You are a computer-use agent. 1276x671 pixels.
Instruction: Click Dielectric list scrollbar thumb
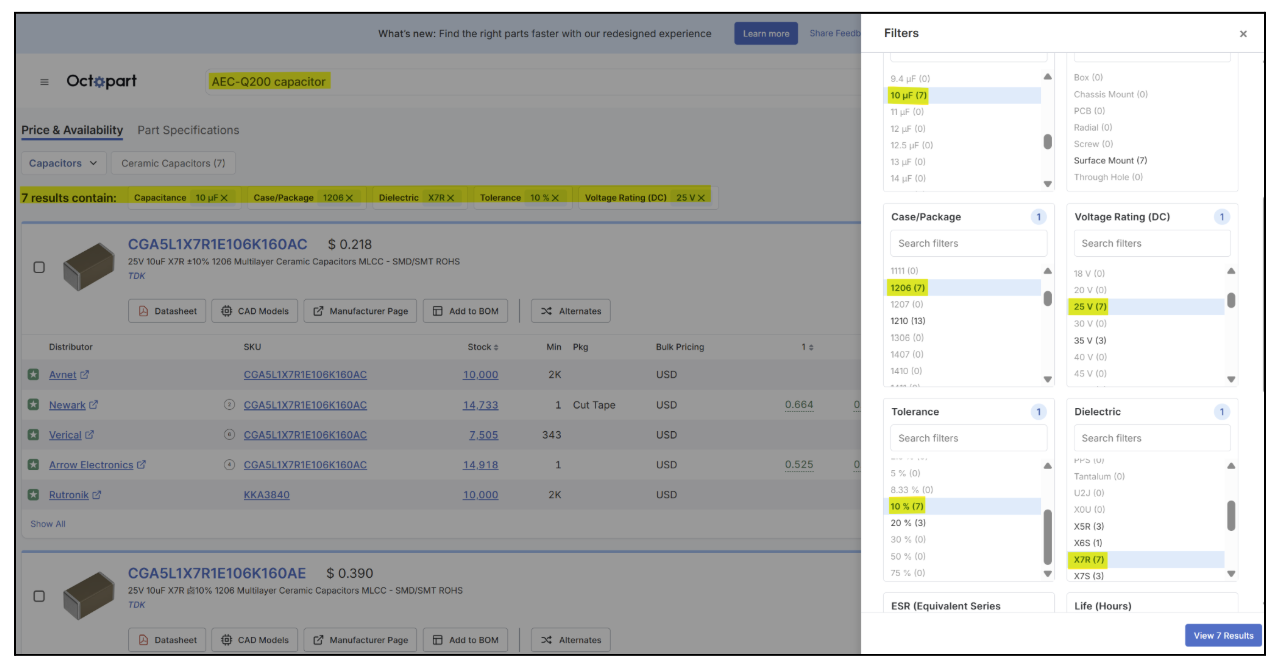(1231, 516)
